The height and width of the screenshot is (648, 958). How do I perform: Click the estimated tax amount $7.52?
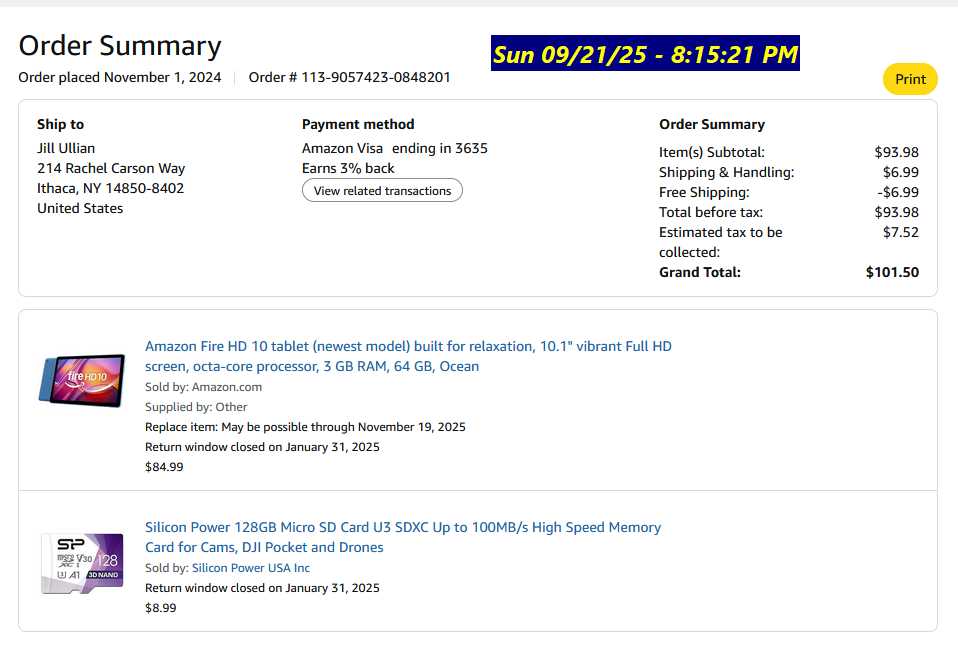pos(902,232)
